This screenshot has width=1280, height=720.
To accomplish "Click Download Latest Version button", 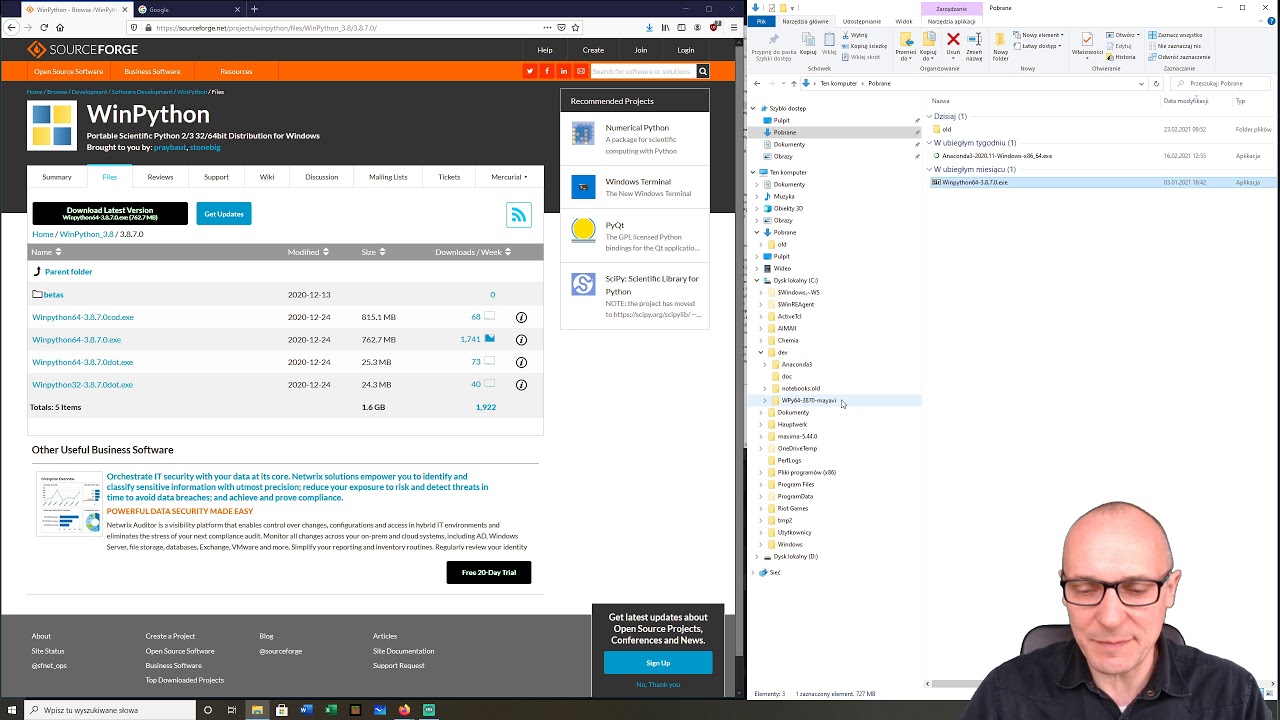I will (110, 213).
